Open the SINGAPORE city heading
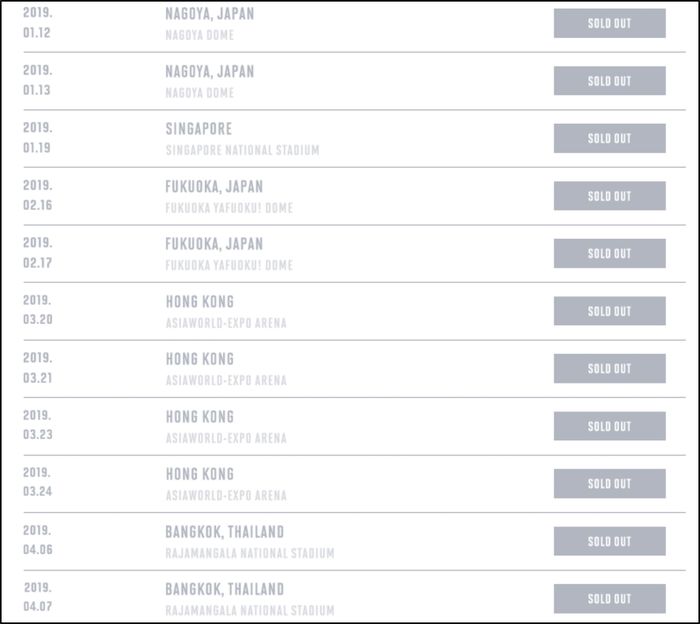Image resolution: width=700 pixels, height=624 pixels. 198,129
